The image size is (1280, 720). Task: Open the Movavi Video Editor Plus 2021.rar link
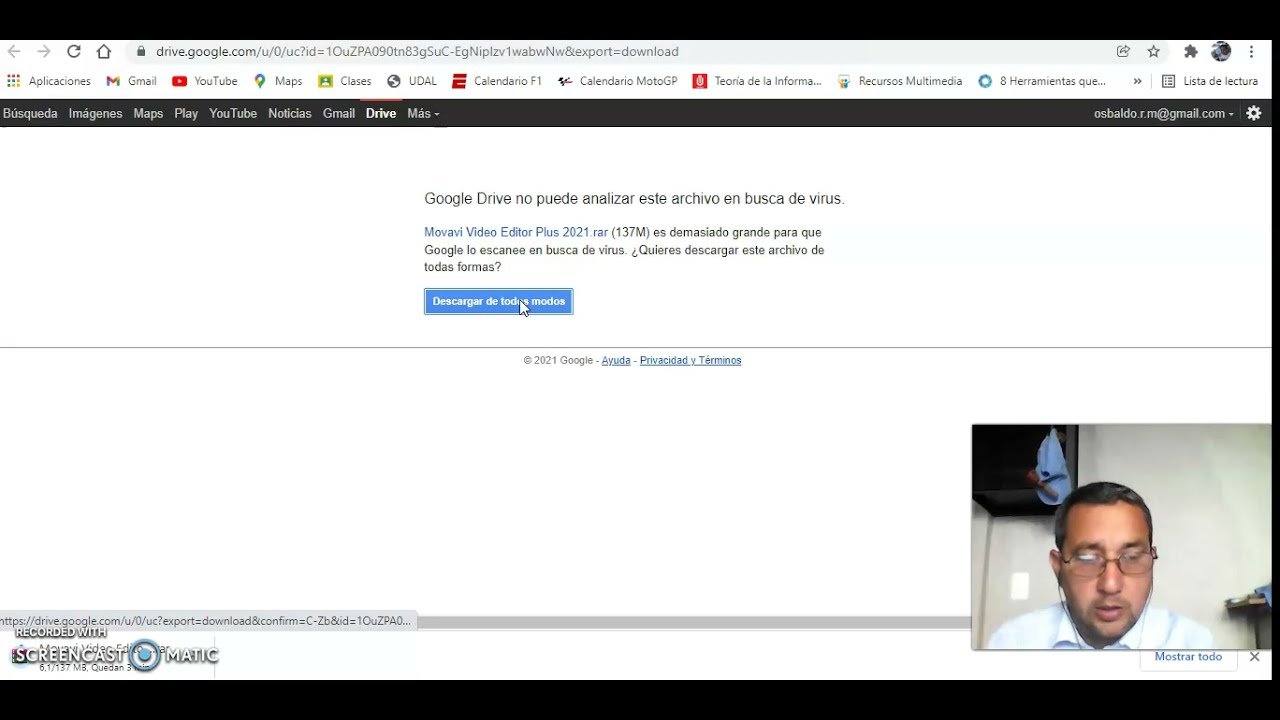click(x=516, y=232)
